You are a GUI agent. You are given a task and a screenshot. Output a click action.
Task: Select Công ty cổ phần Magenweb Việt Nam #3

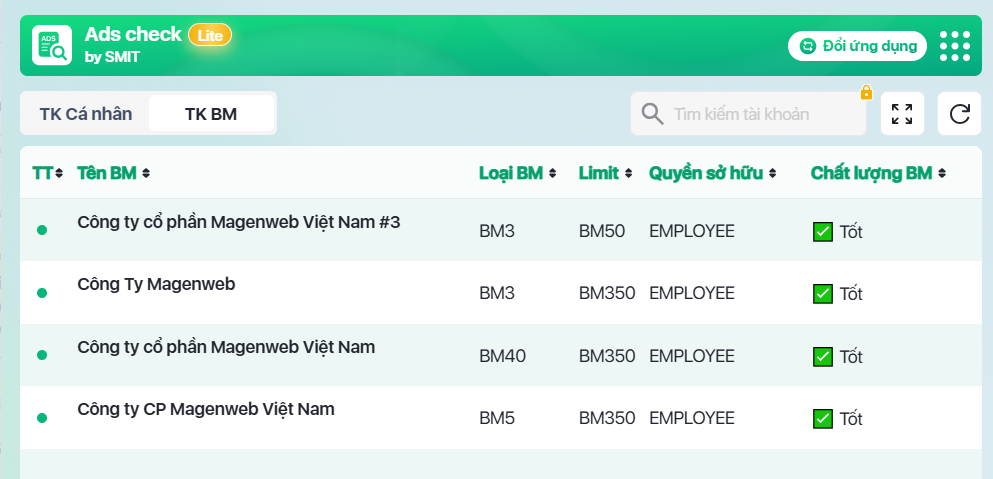pos(239,222)
